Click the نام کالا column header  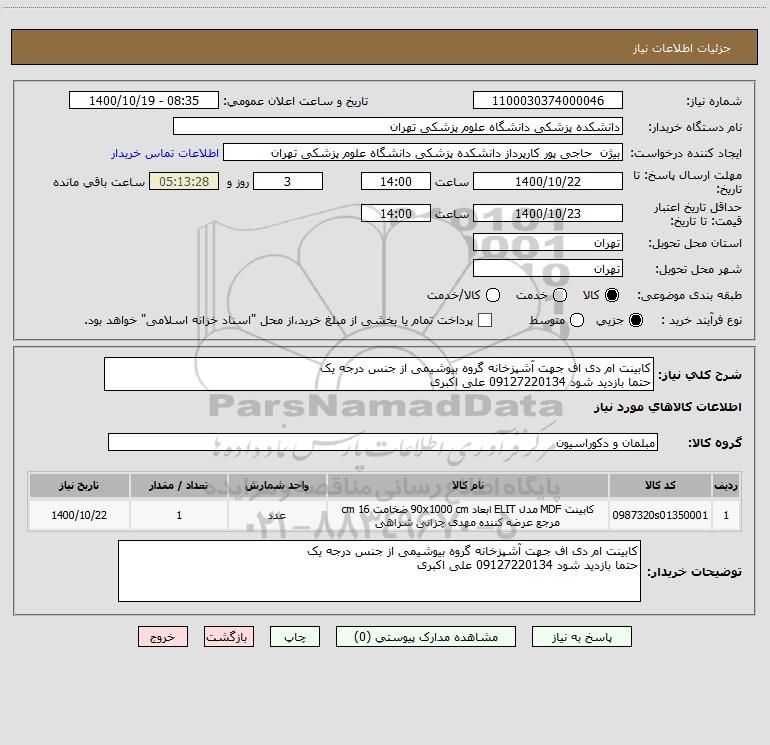tap(468, 486)
